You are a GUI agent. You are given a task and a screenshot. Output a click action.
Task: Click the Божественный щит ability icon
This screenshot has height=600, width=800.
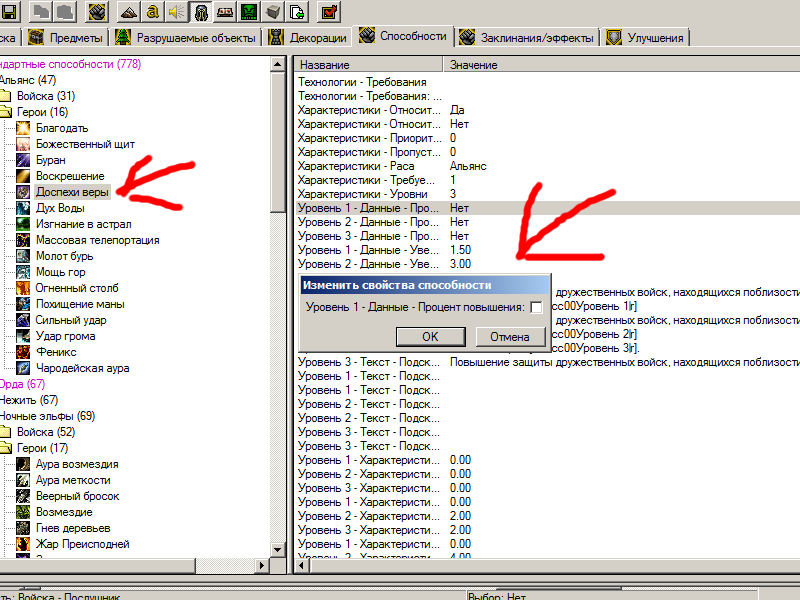(23, 144)
